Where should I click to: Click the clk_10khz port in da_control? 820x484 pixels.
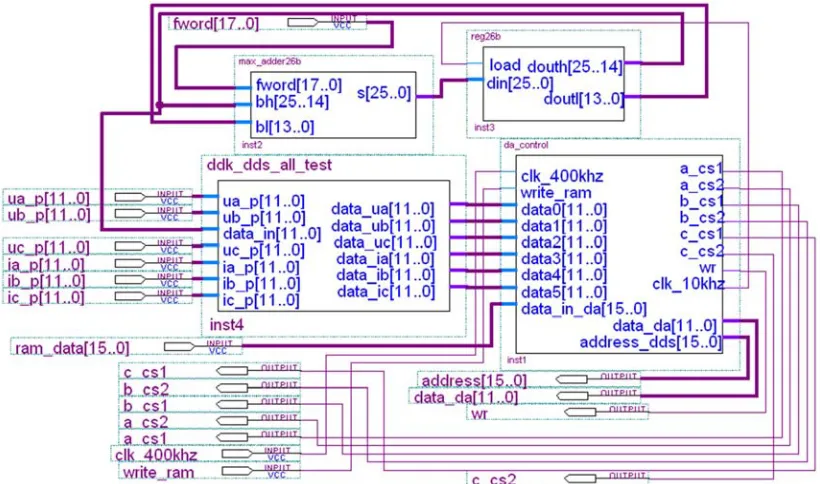[x=688, y=284]
